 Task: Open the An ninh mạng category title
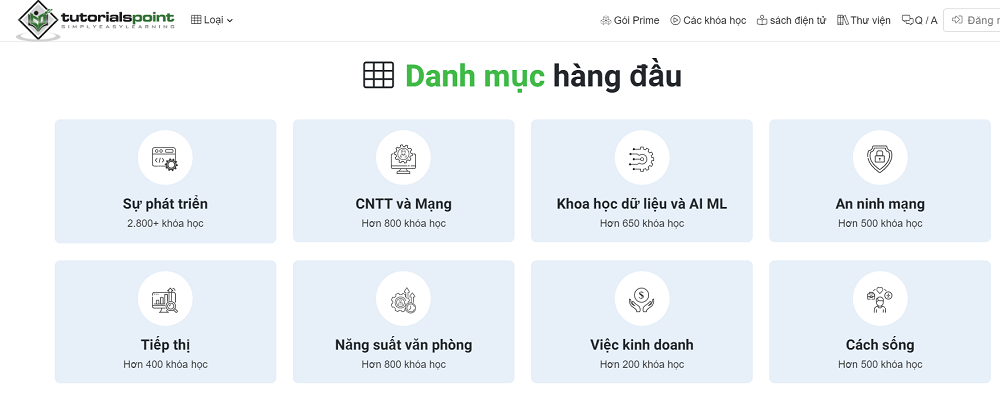pyautogui.click(x=880, y=204)
